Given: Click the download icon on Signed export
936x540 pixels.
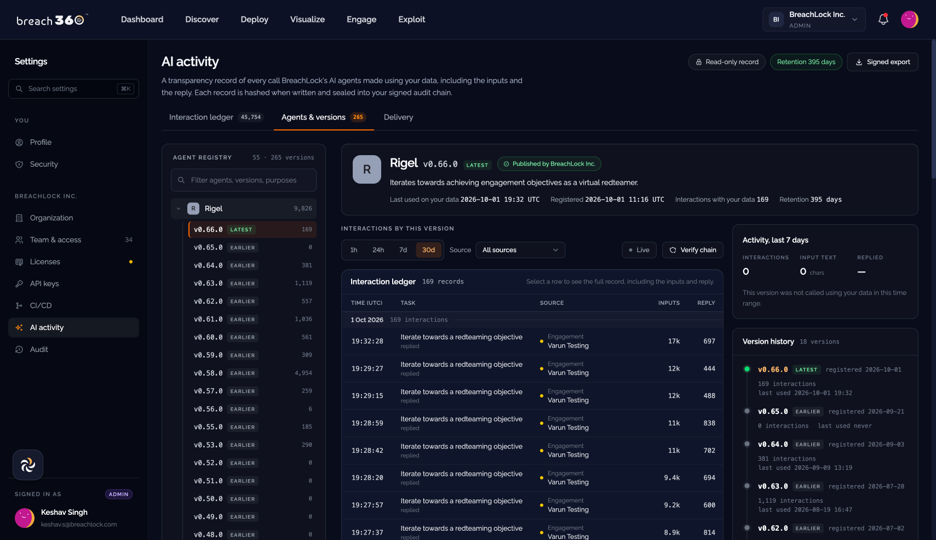Looking at the screenshot, I should (859, 62).
